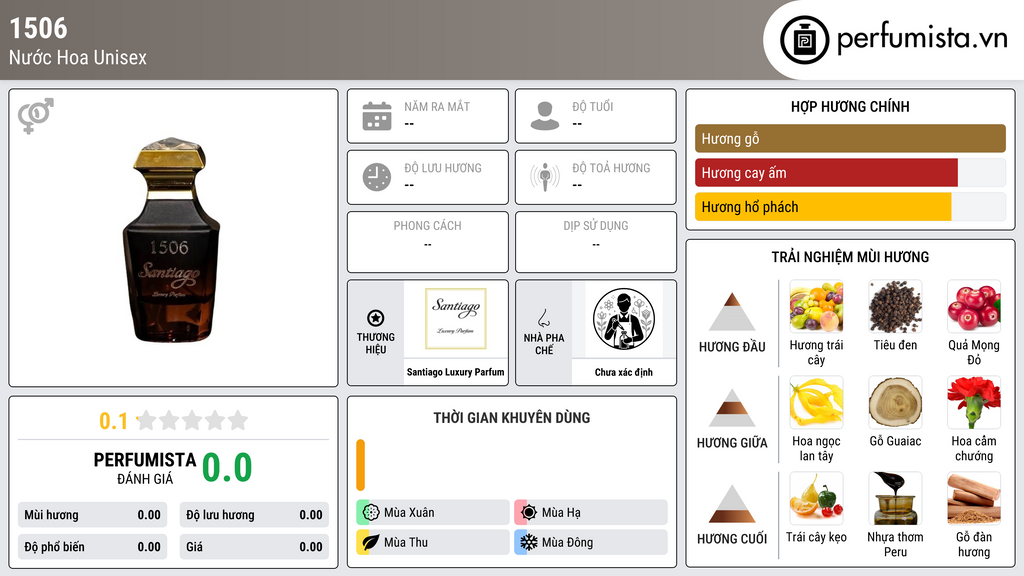Click the Hương trái cây note image
Viewport: 1024px width, 576px height.
[816, 306]
